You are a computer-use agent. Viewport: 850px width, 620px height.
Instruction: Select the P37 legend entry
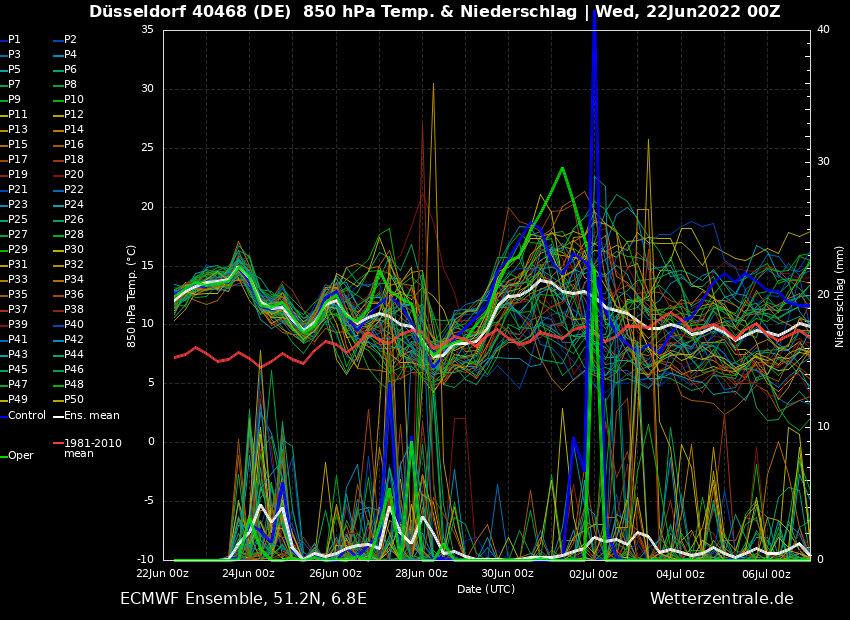coord(18,310)
